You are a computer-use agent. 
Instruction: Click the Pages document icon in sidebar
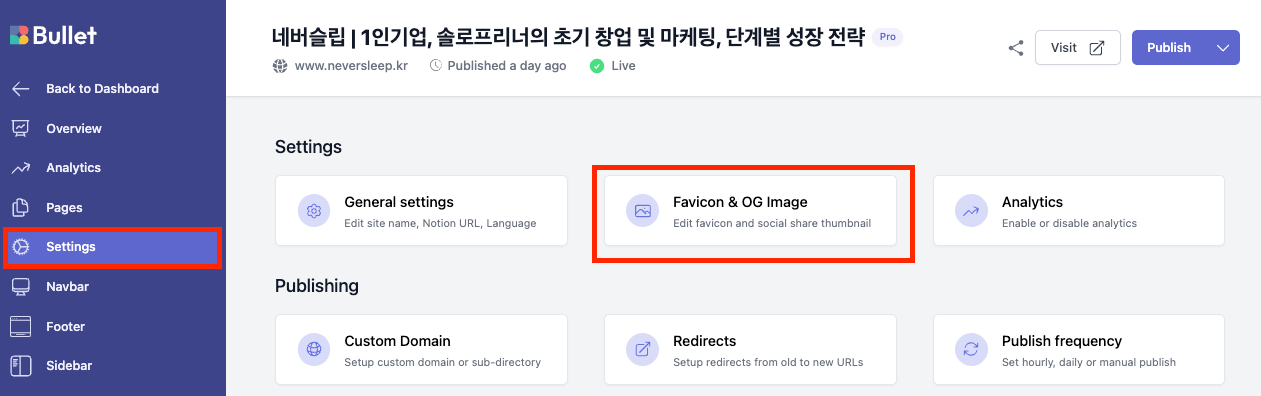click(20, 208)
